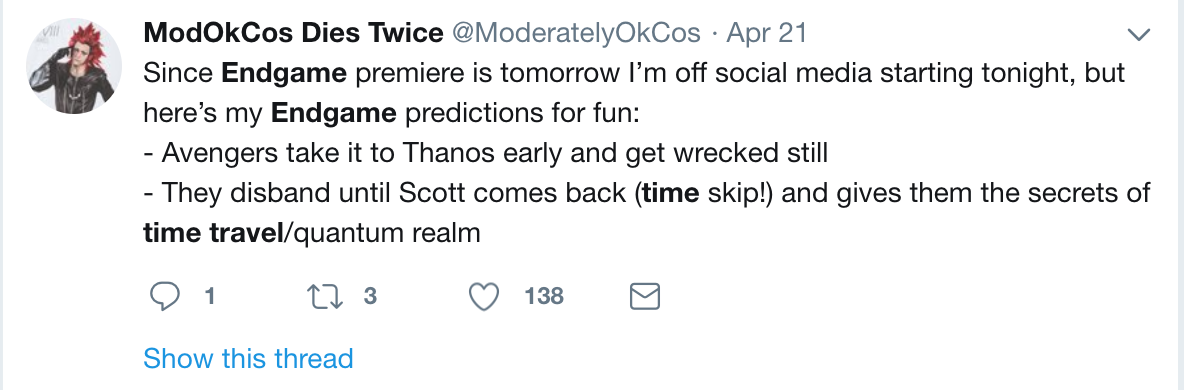Click the They disband until Scott line

click(x=646, y=193)
